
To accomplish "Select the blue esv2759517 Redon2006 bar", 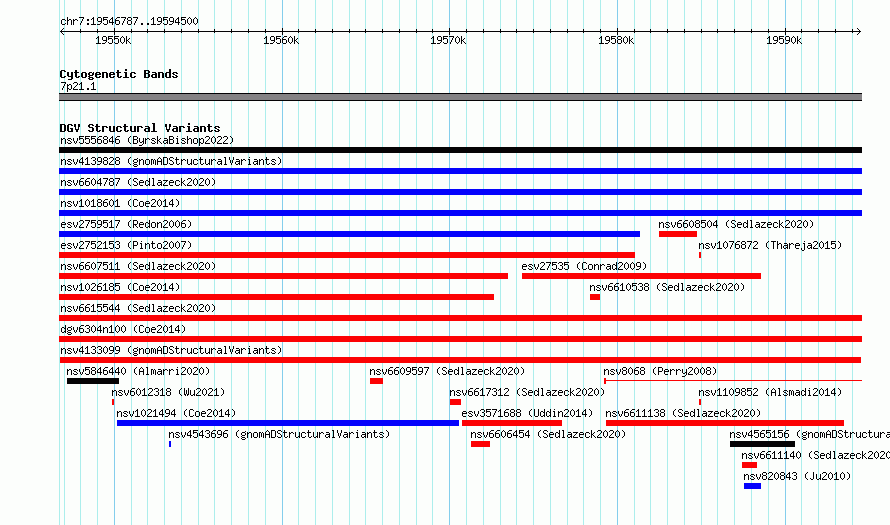I will point(350,234).
